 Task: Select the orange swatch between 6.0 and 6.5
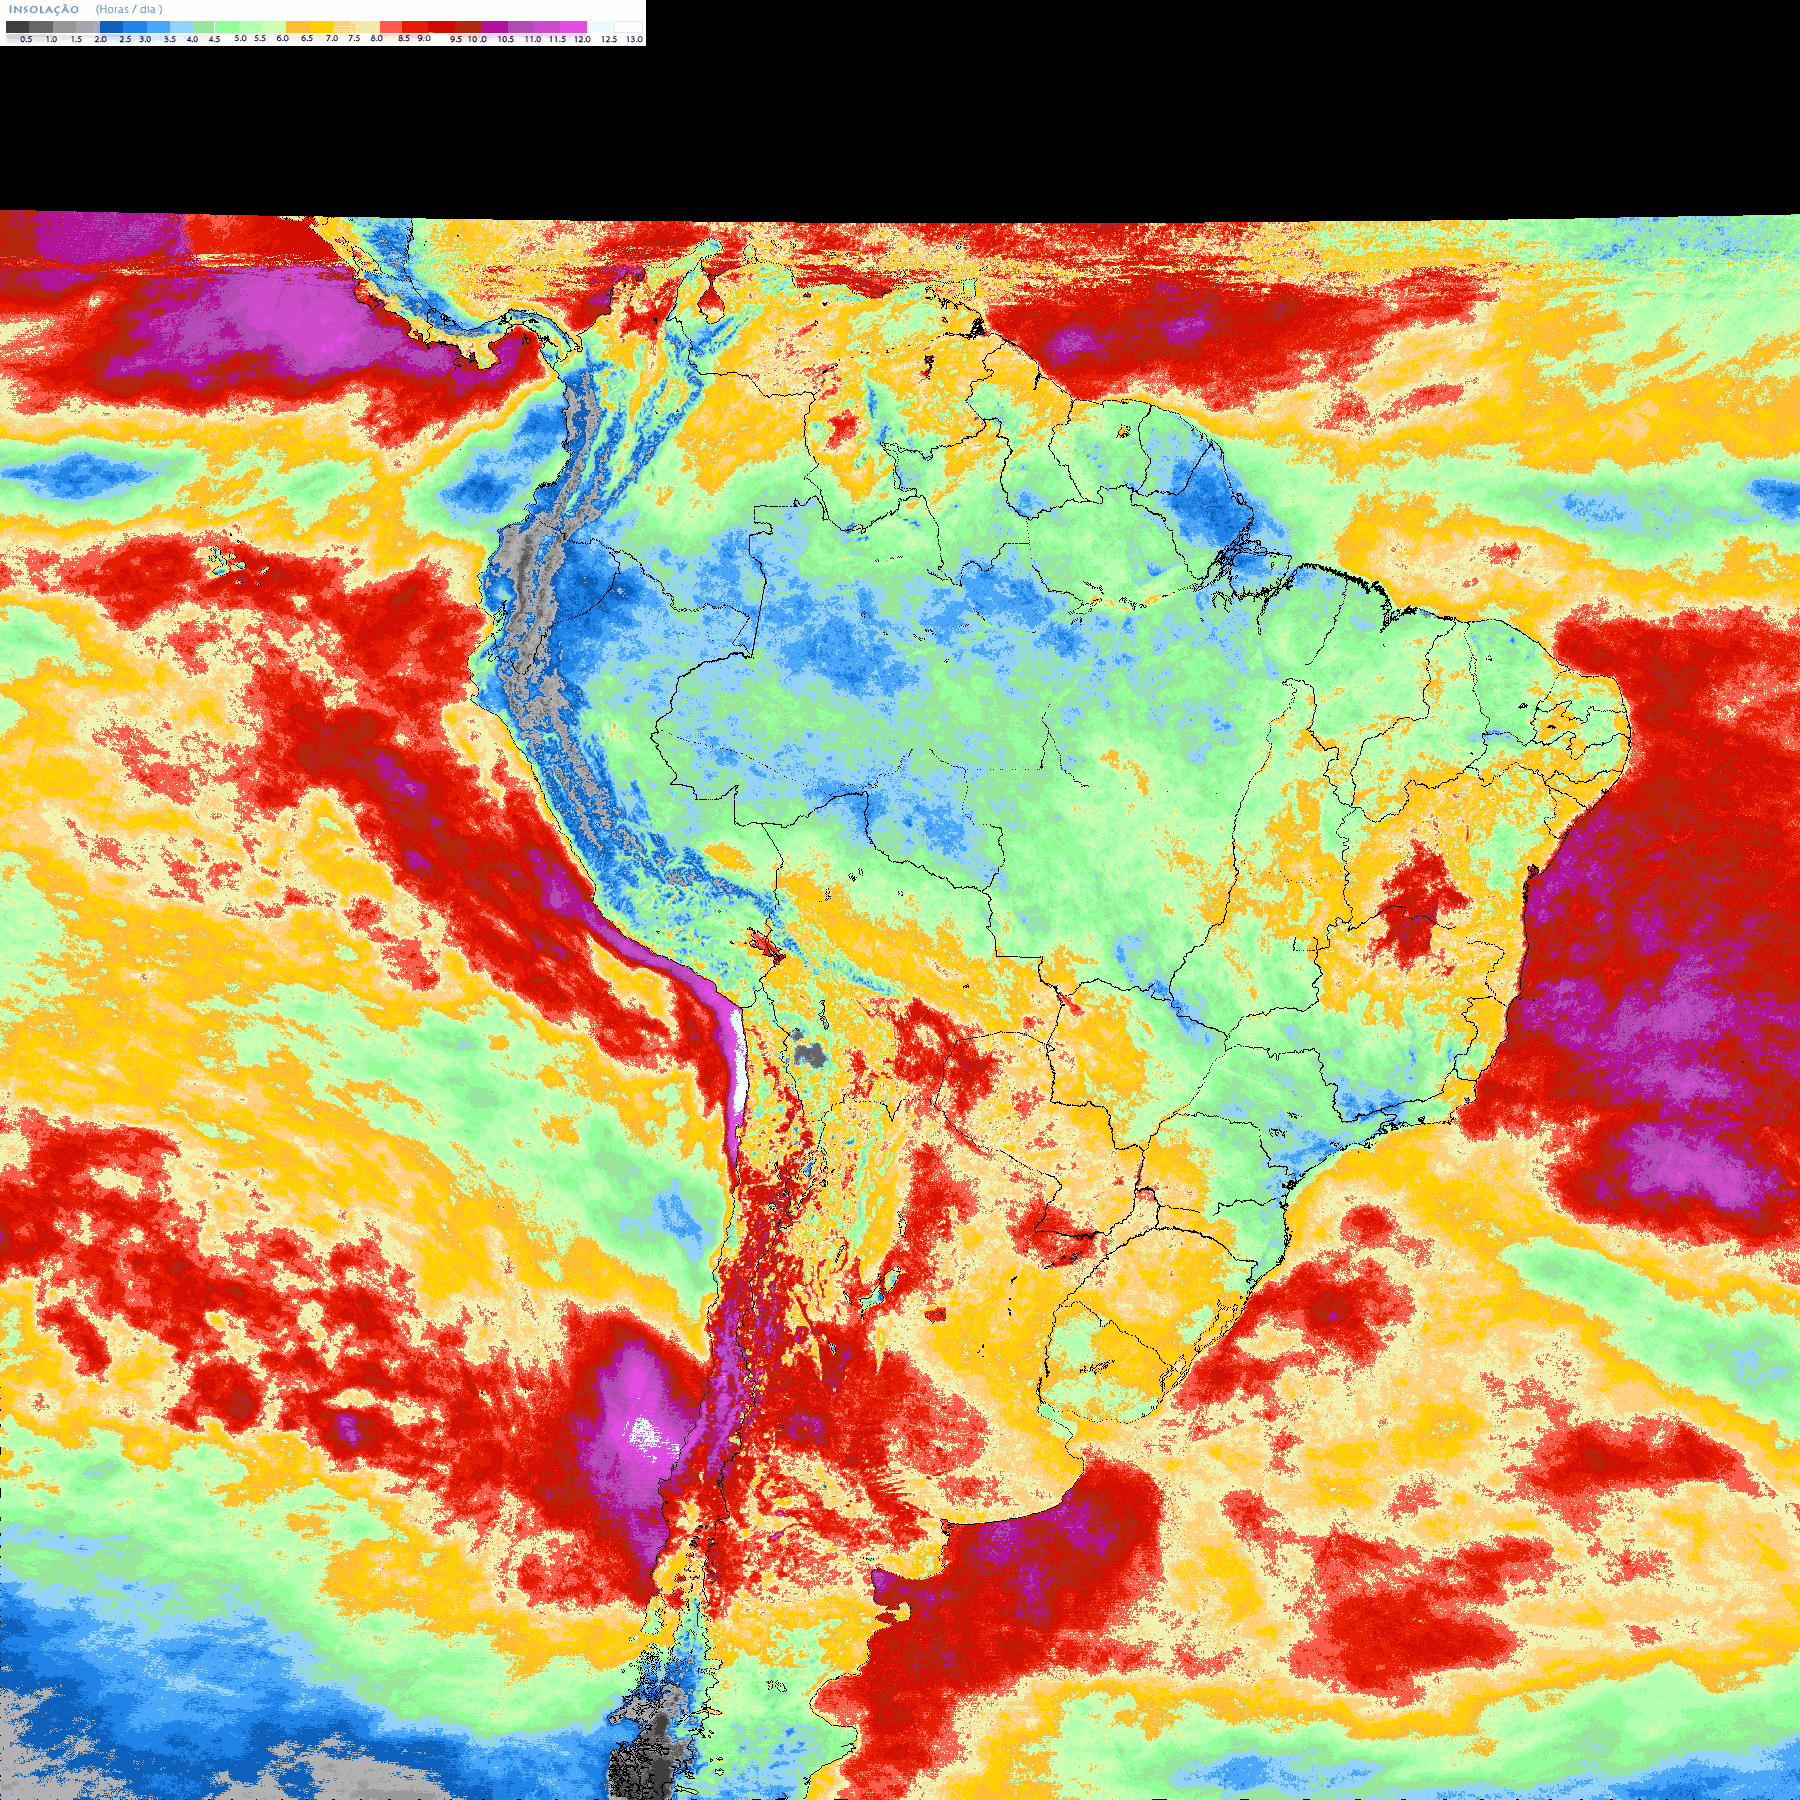click(297, 27)
